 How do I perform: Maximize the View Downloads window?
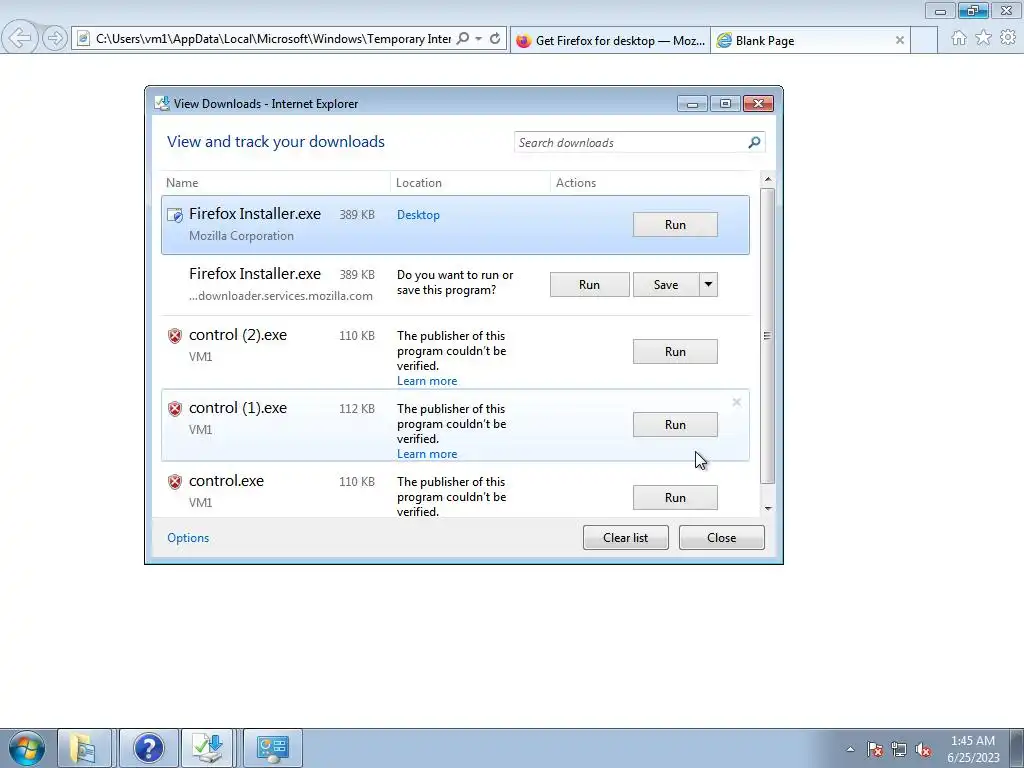click(725, 104)
